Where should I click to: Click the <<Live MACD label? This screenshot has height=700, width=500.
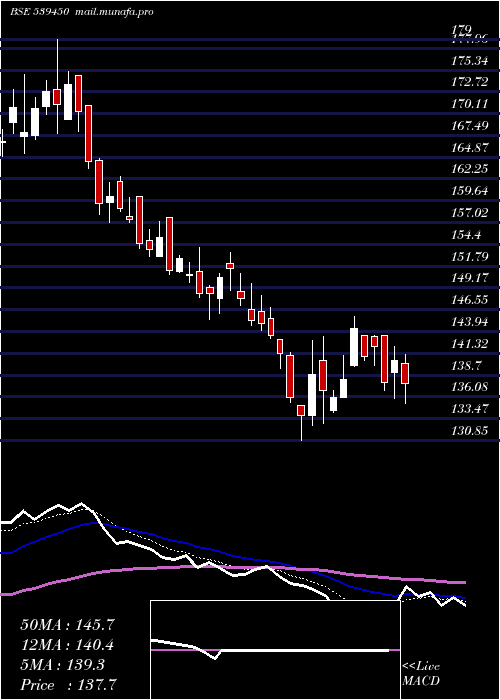coord(421,674)
